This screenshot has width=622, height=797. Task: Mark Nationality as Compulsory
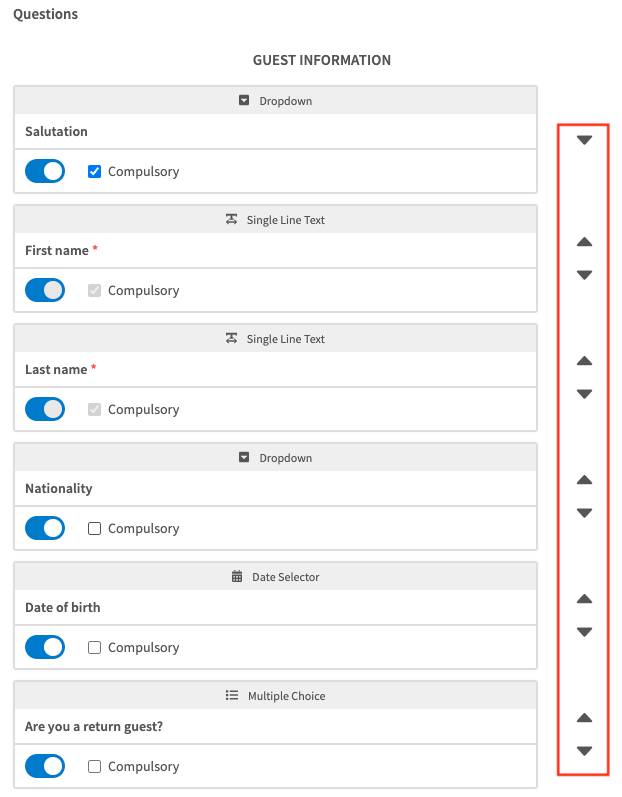click(95, 528)
